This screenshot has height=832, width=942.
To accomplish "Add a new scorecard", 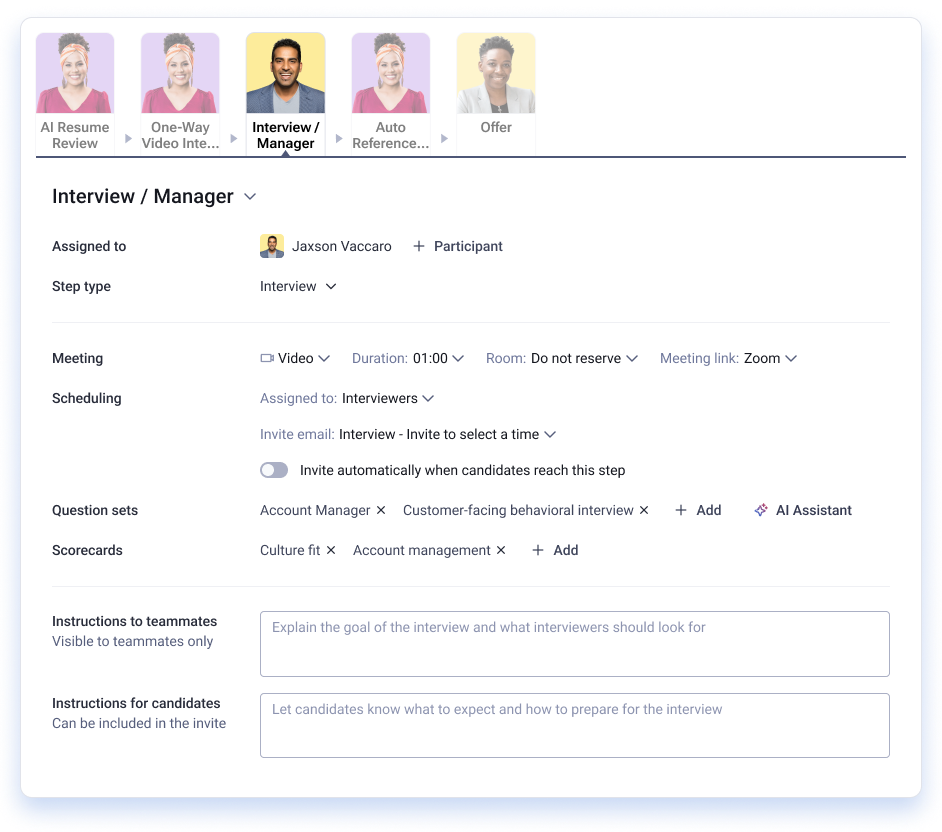I will [x=555, y=550].
